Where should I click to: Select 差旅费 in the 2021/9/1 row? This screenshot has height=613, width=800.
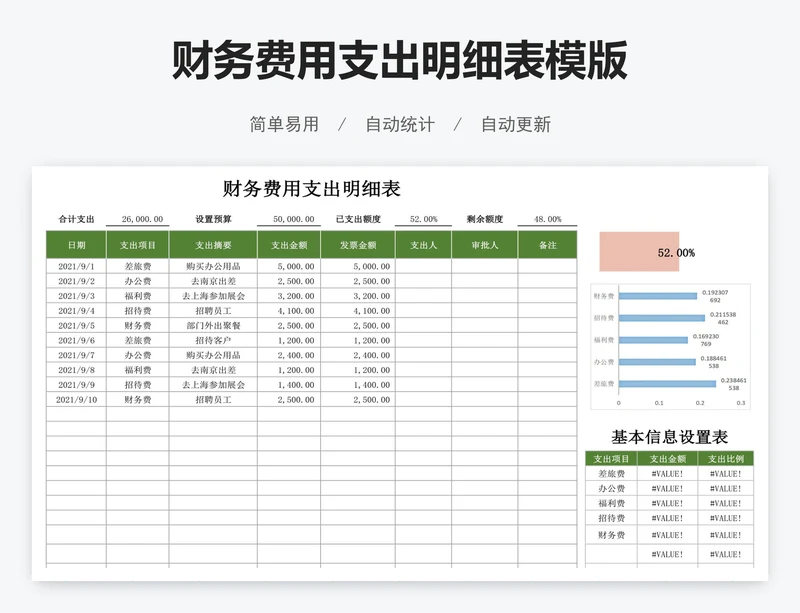138,266
